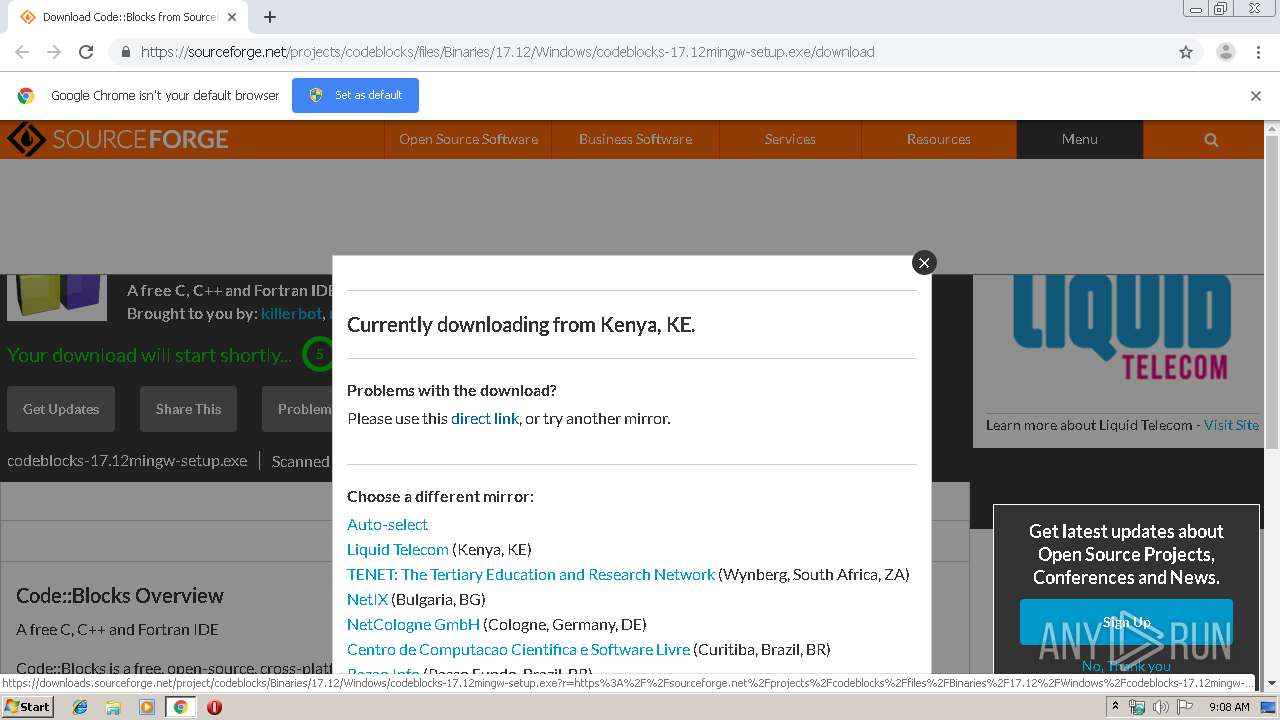
Task: Launch the media player taskbar icon
Action: tap(147, 707)
